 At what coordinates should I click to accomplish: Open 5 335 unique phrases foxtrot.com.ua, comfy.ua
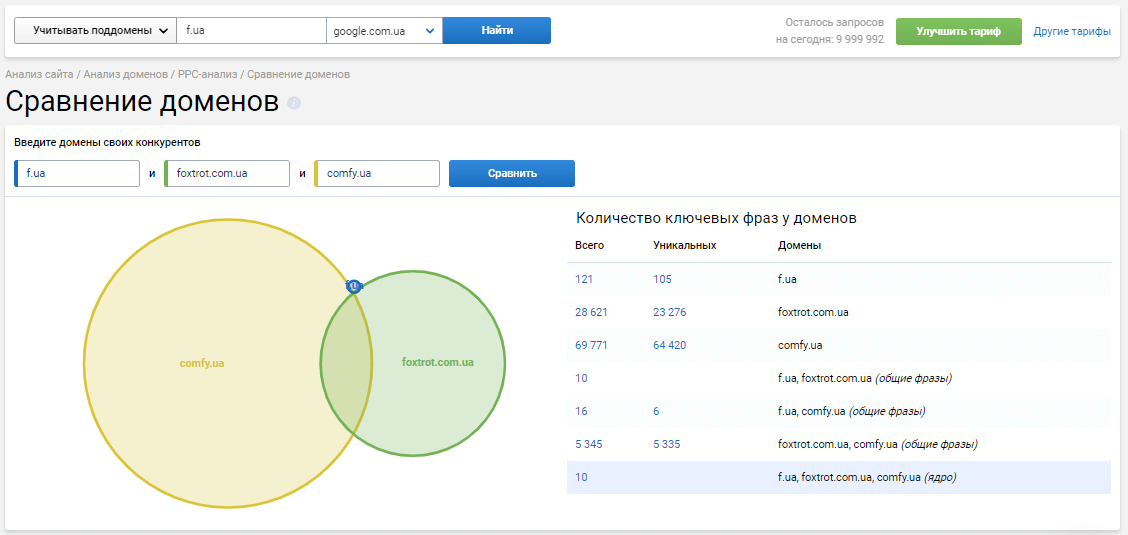click(667, 444)
